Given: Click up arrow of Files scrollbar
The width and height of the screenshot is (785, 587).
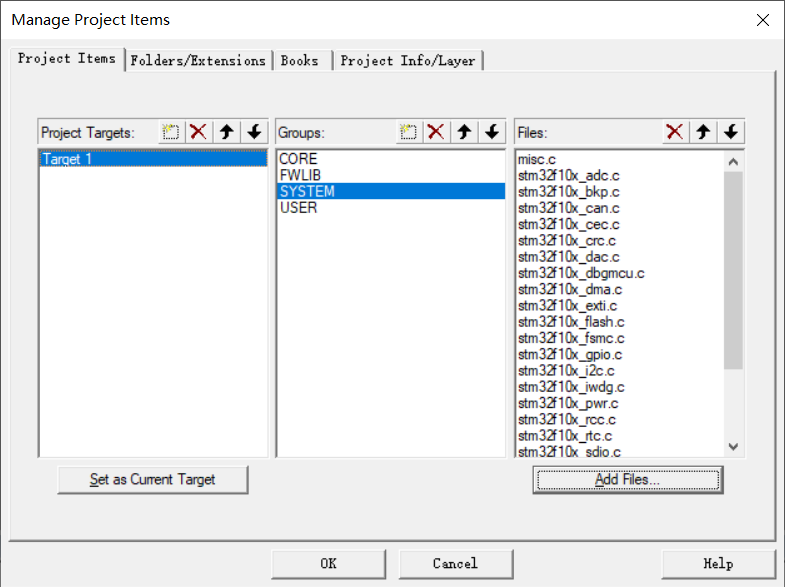Looking at the screenshot, I should (733, 162).
